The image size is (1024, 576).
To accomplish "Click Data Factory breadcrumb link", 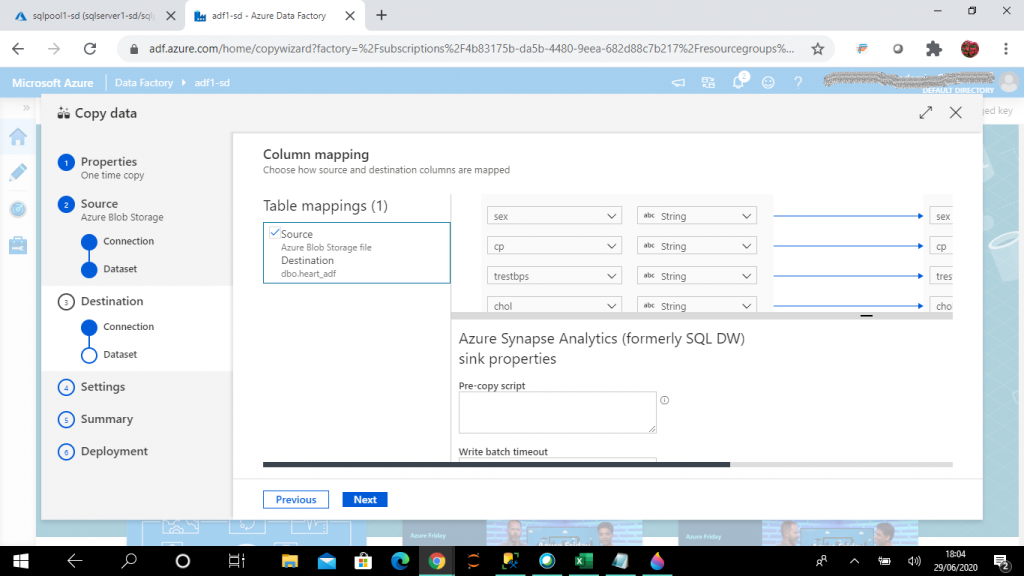I will point(144,83).
